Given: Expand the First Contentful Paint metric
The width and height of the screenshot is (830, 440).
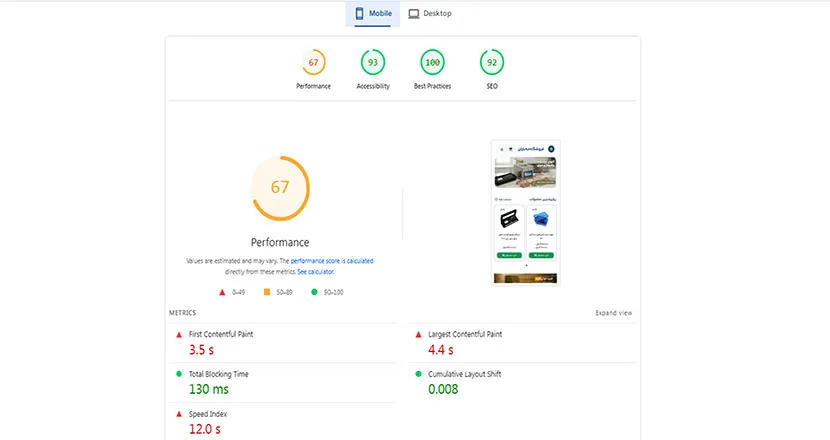Looking at the screenshot, I should (x=221, y=334).
